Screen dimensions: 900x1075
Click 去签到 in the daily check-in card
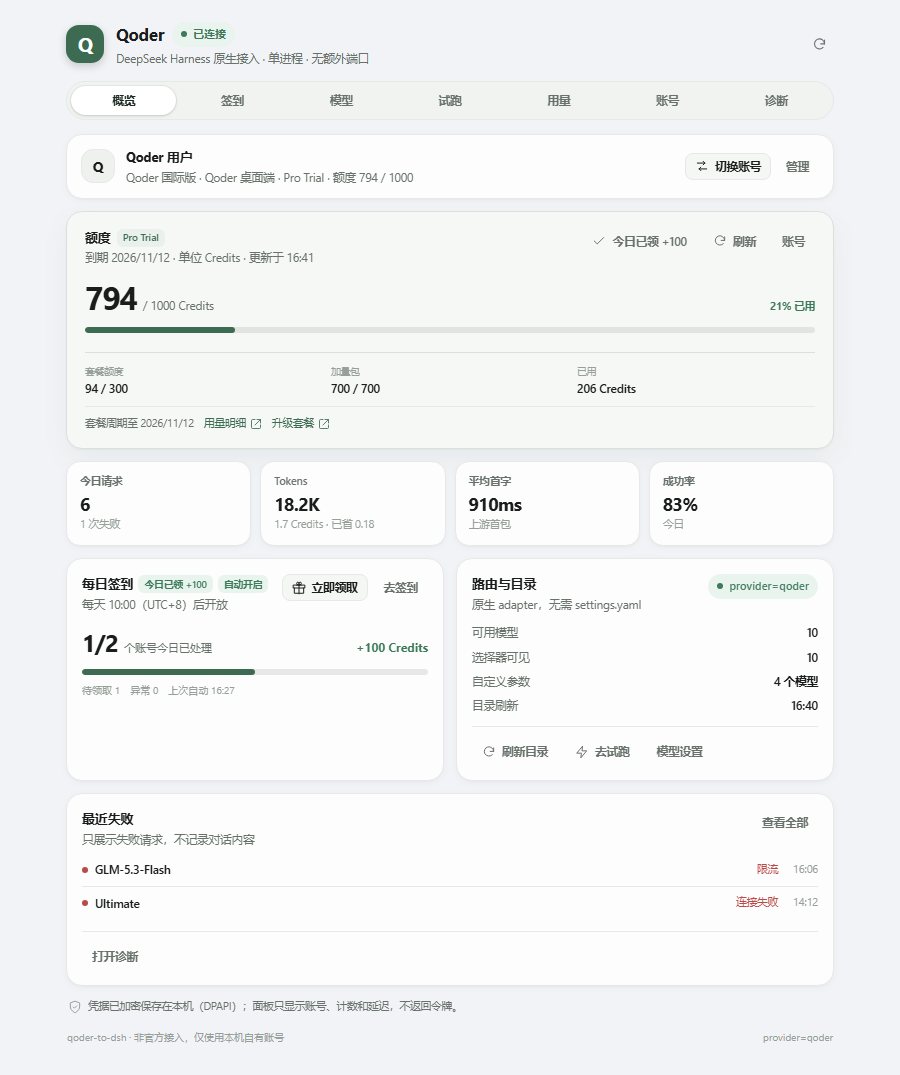pyautogui.click(x=400, y=588)
